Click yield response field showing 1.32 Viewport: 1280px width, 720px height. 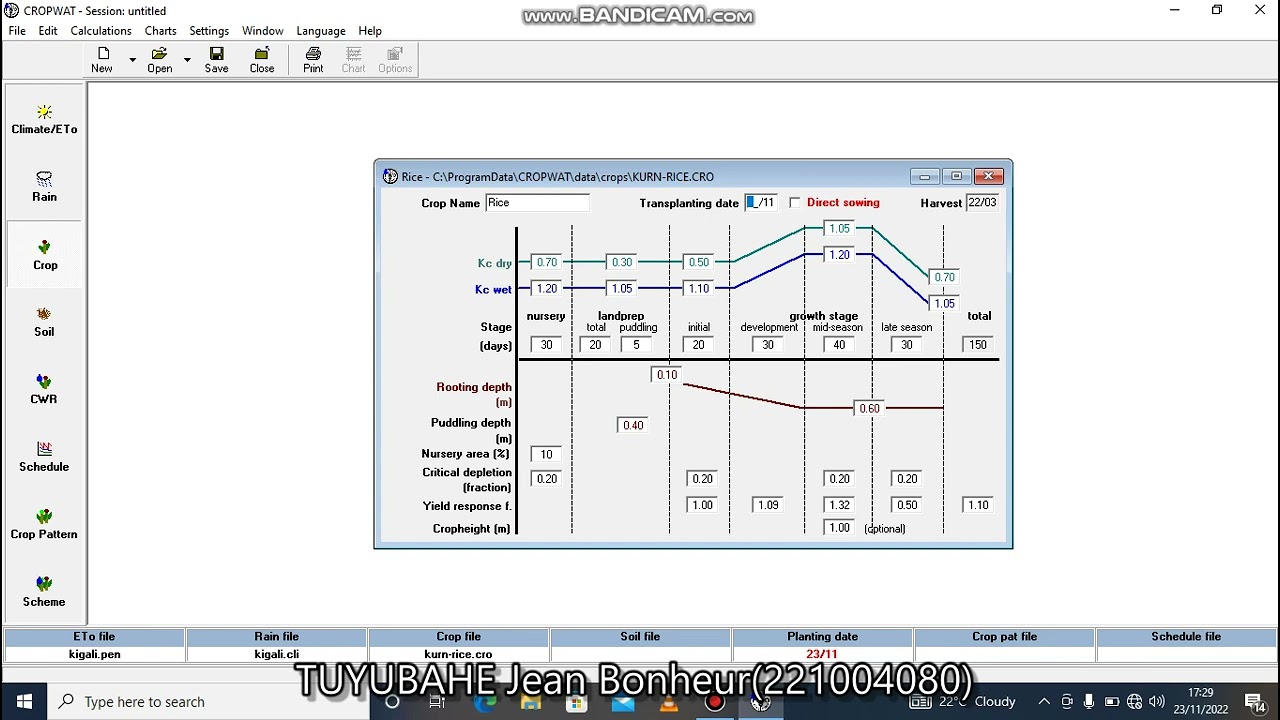(x=839, y=506)
